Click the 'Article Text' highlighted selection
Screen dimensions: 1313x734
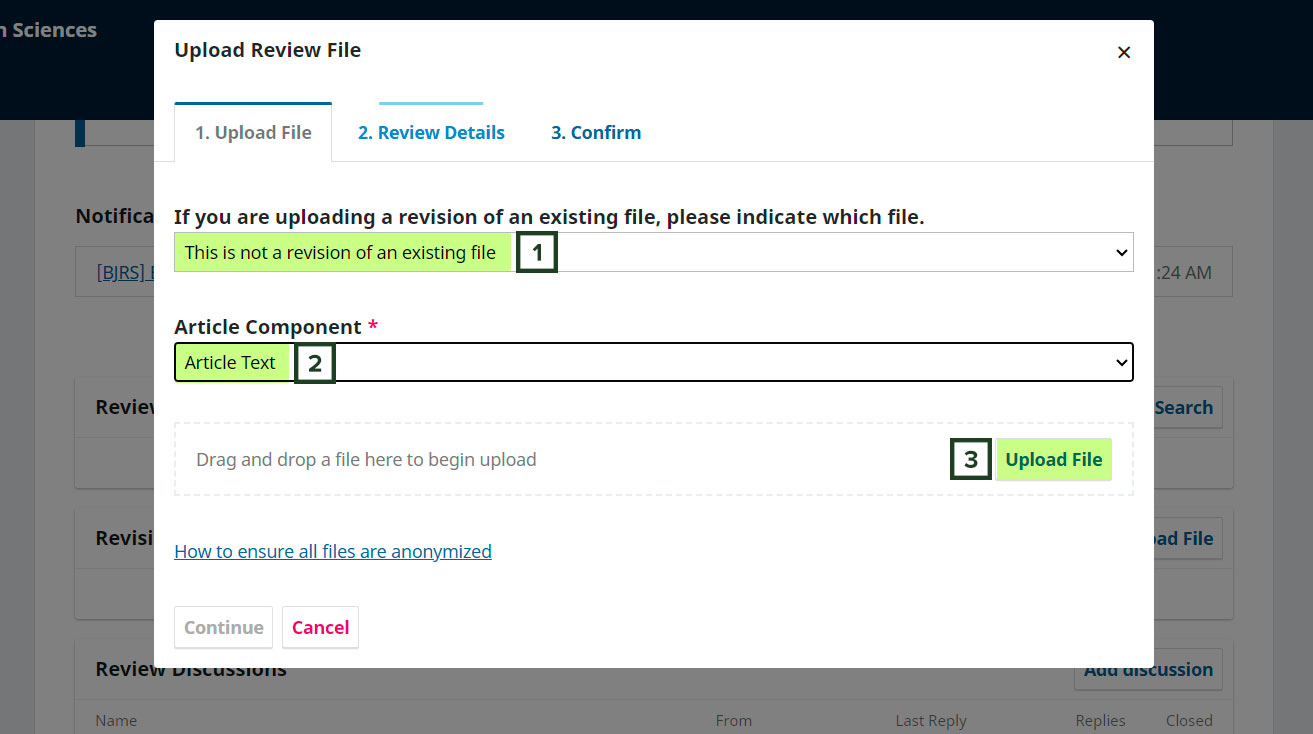231,363
